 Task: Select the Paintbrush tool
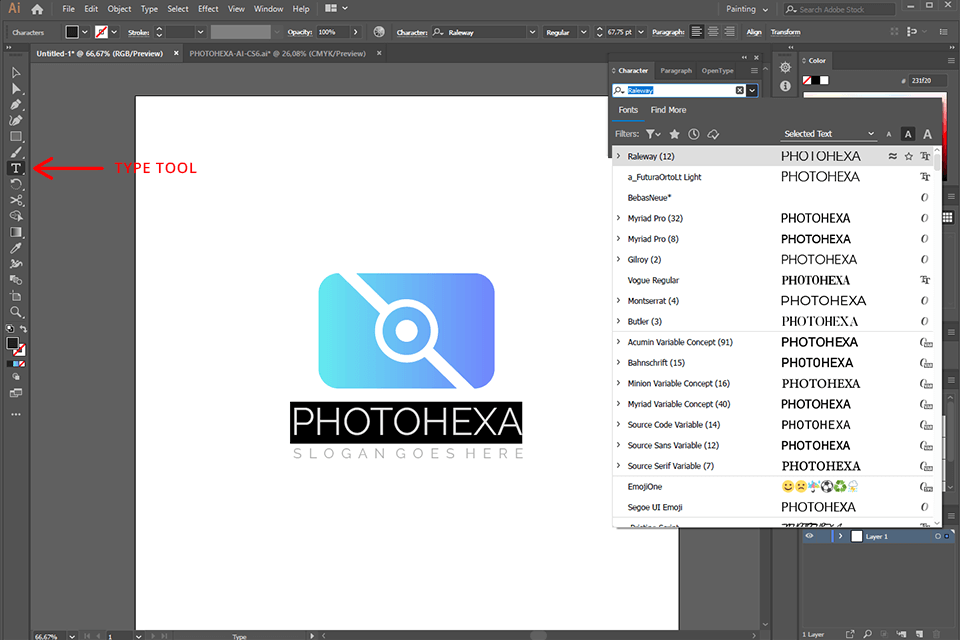(15, 151)
